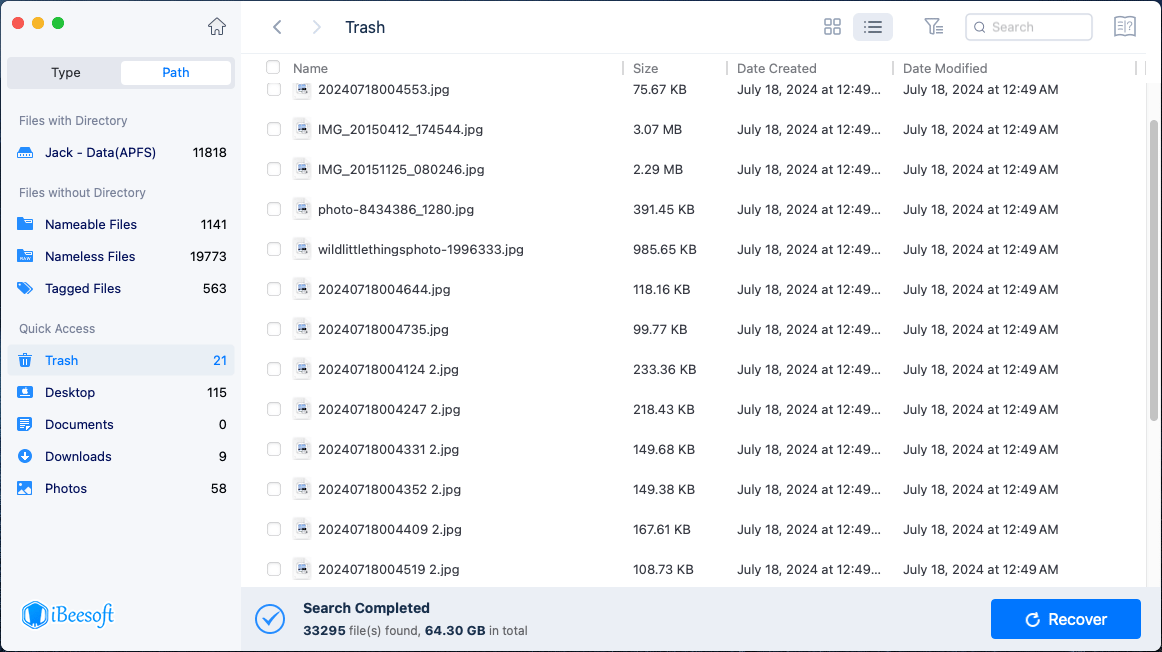Screen dimensions: 1162x652
Task: Select file name 20240718004331 2.jpg
Action: [388, 449]
